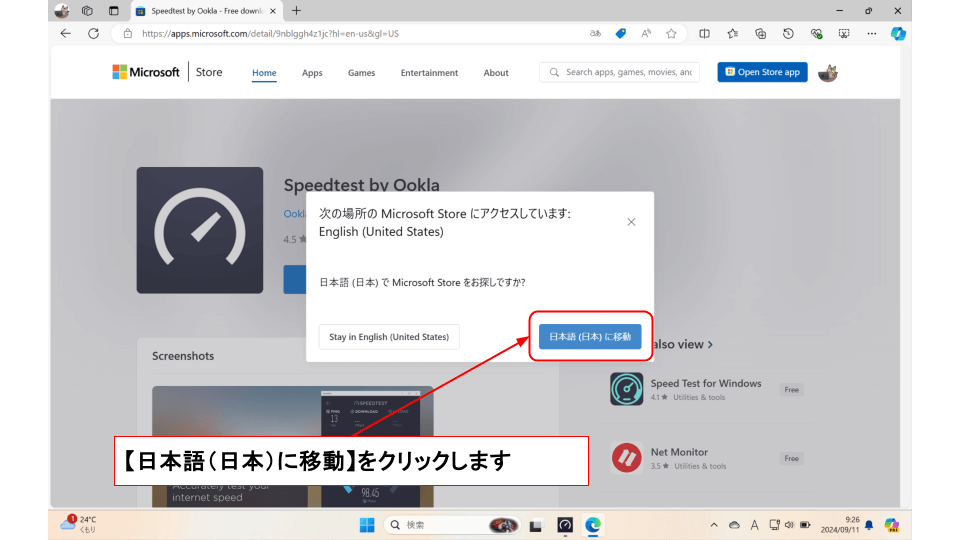
Task: Show hidden system tray icons
Action: click(714, 525)
